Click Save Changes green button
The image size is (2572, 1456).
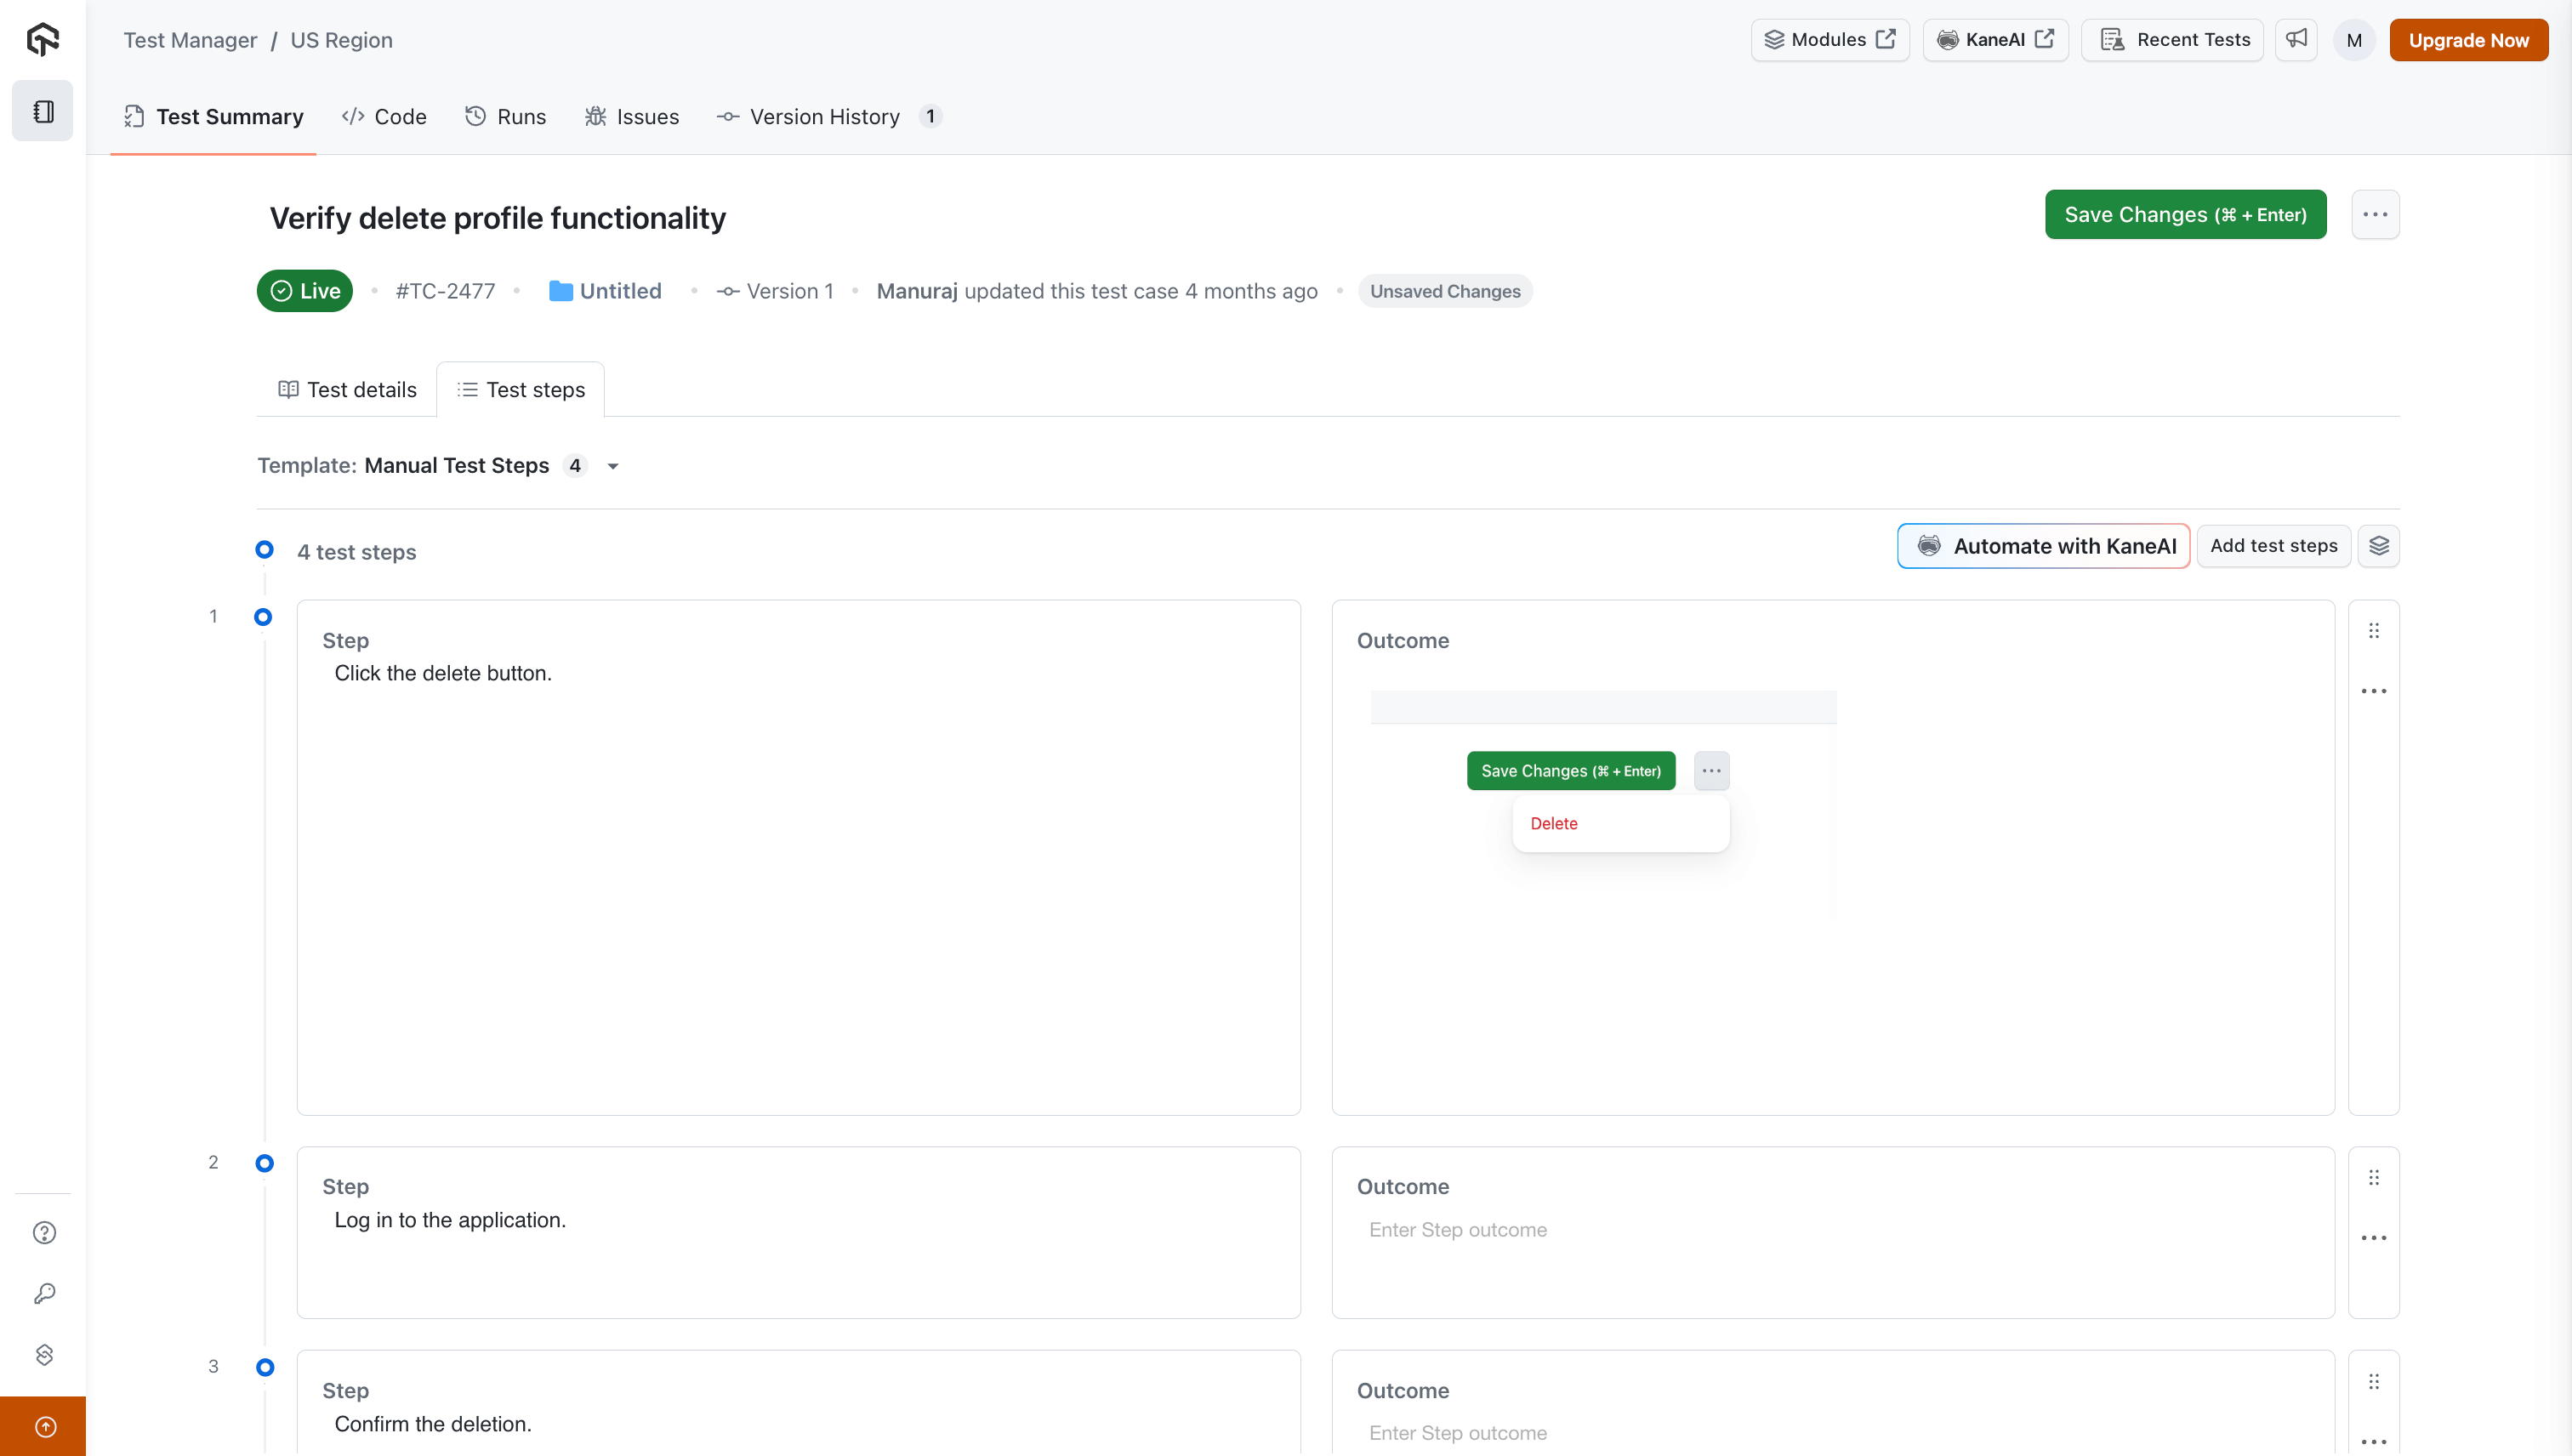[x=2185, y=214]
